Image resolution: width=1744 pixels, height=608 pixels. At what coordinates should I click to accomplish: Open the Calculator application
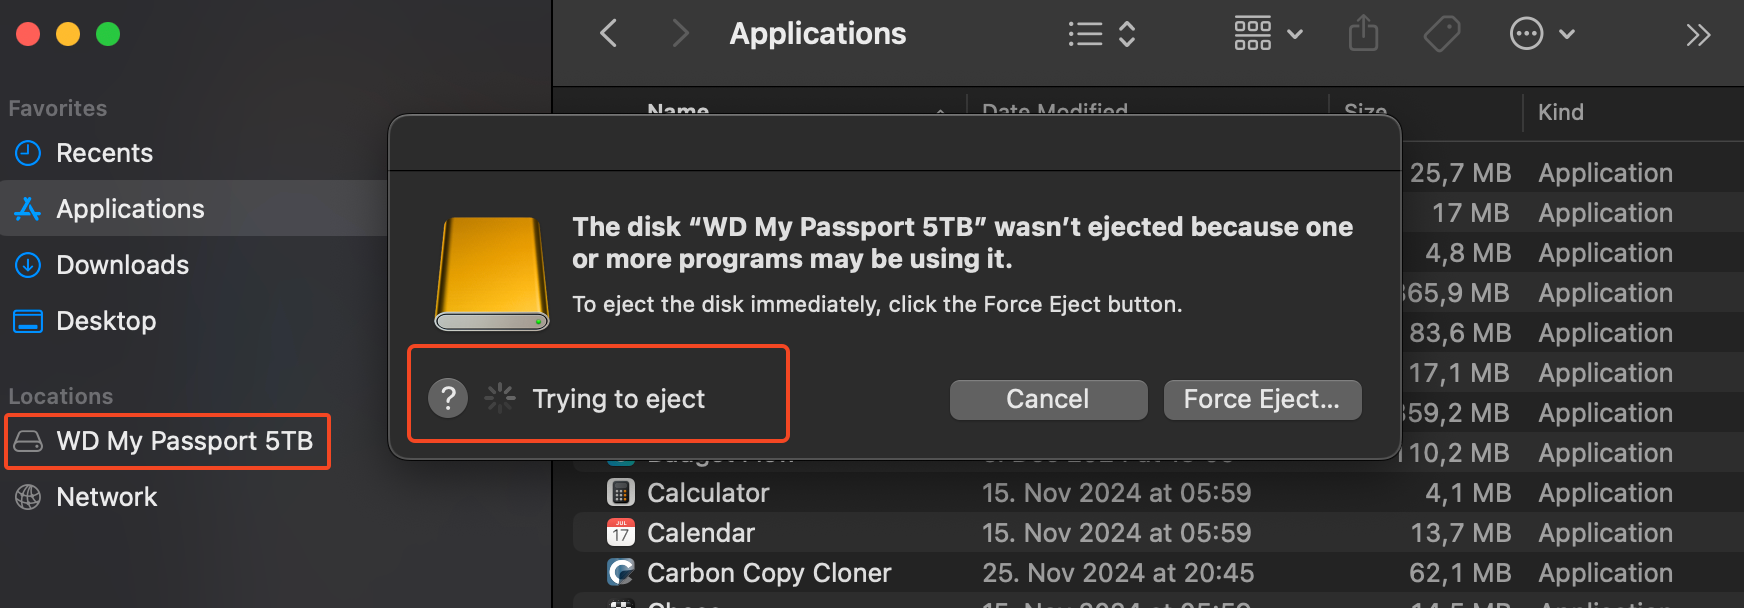(x=707, y=492)
